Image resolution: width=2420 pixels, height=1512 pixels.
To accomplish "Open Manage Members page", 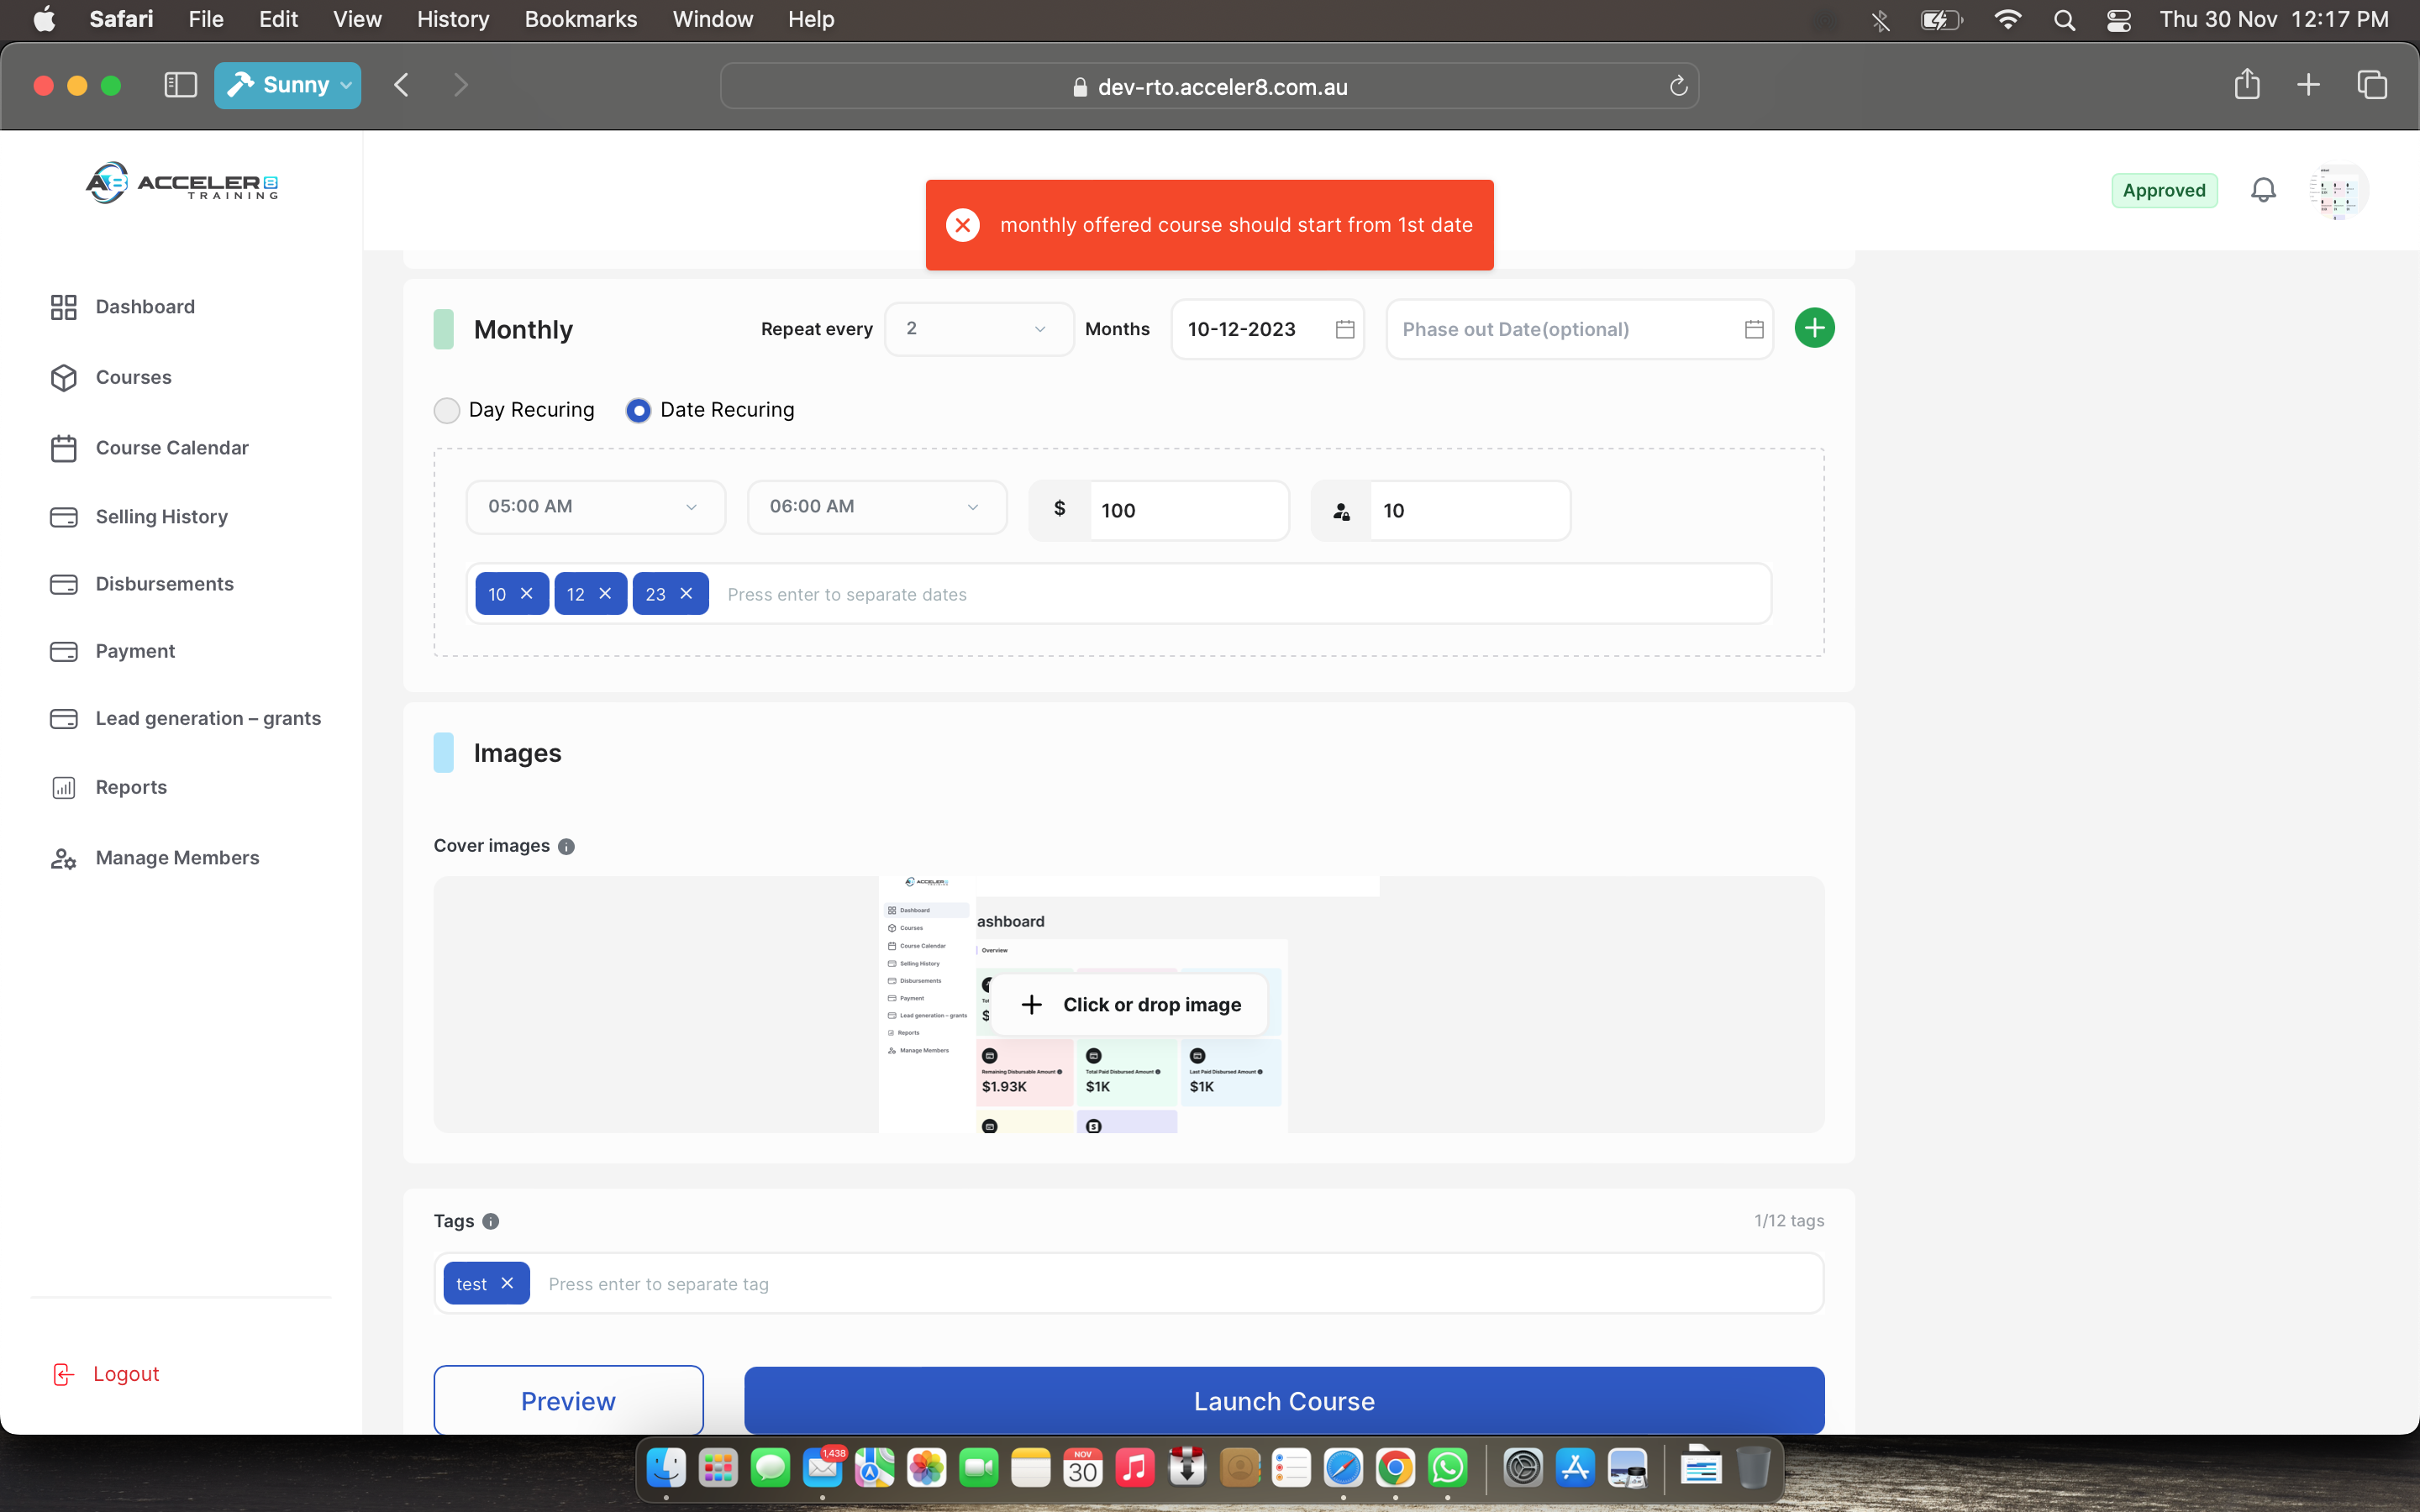I will [x=154, y=857].
